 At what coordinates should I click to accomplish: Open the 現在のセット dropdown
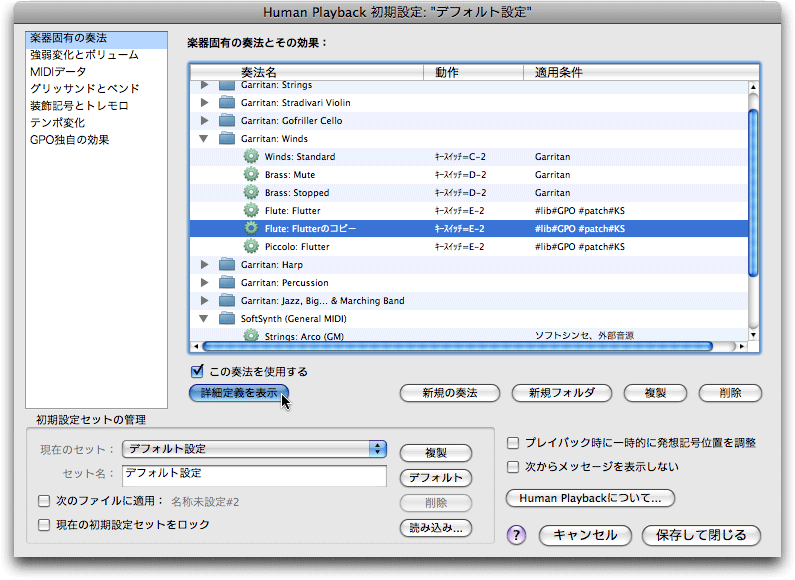[255, 449]
